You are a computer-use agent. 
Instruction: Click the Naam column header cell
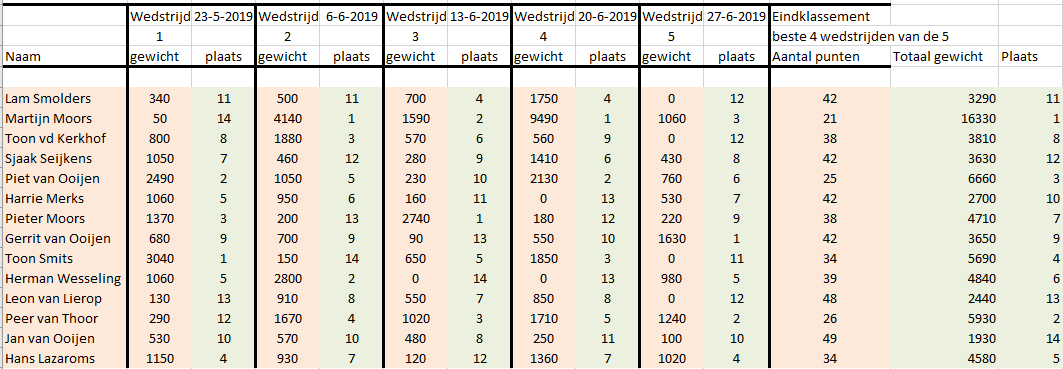click(x=65, y=57)
